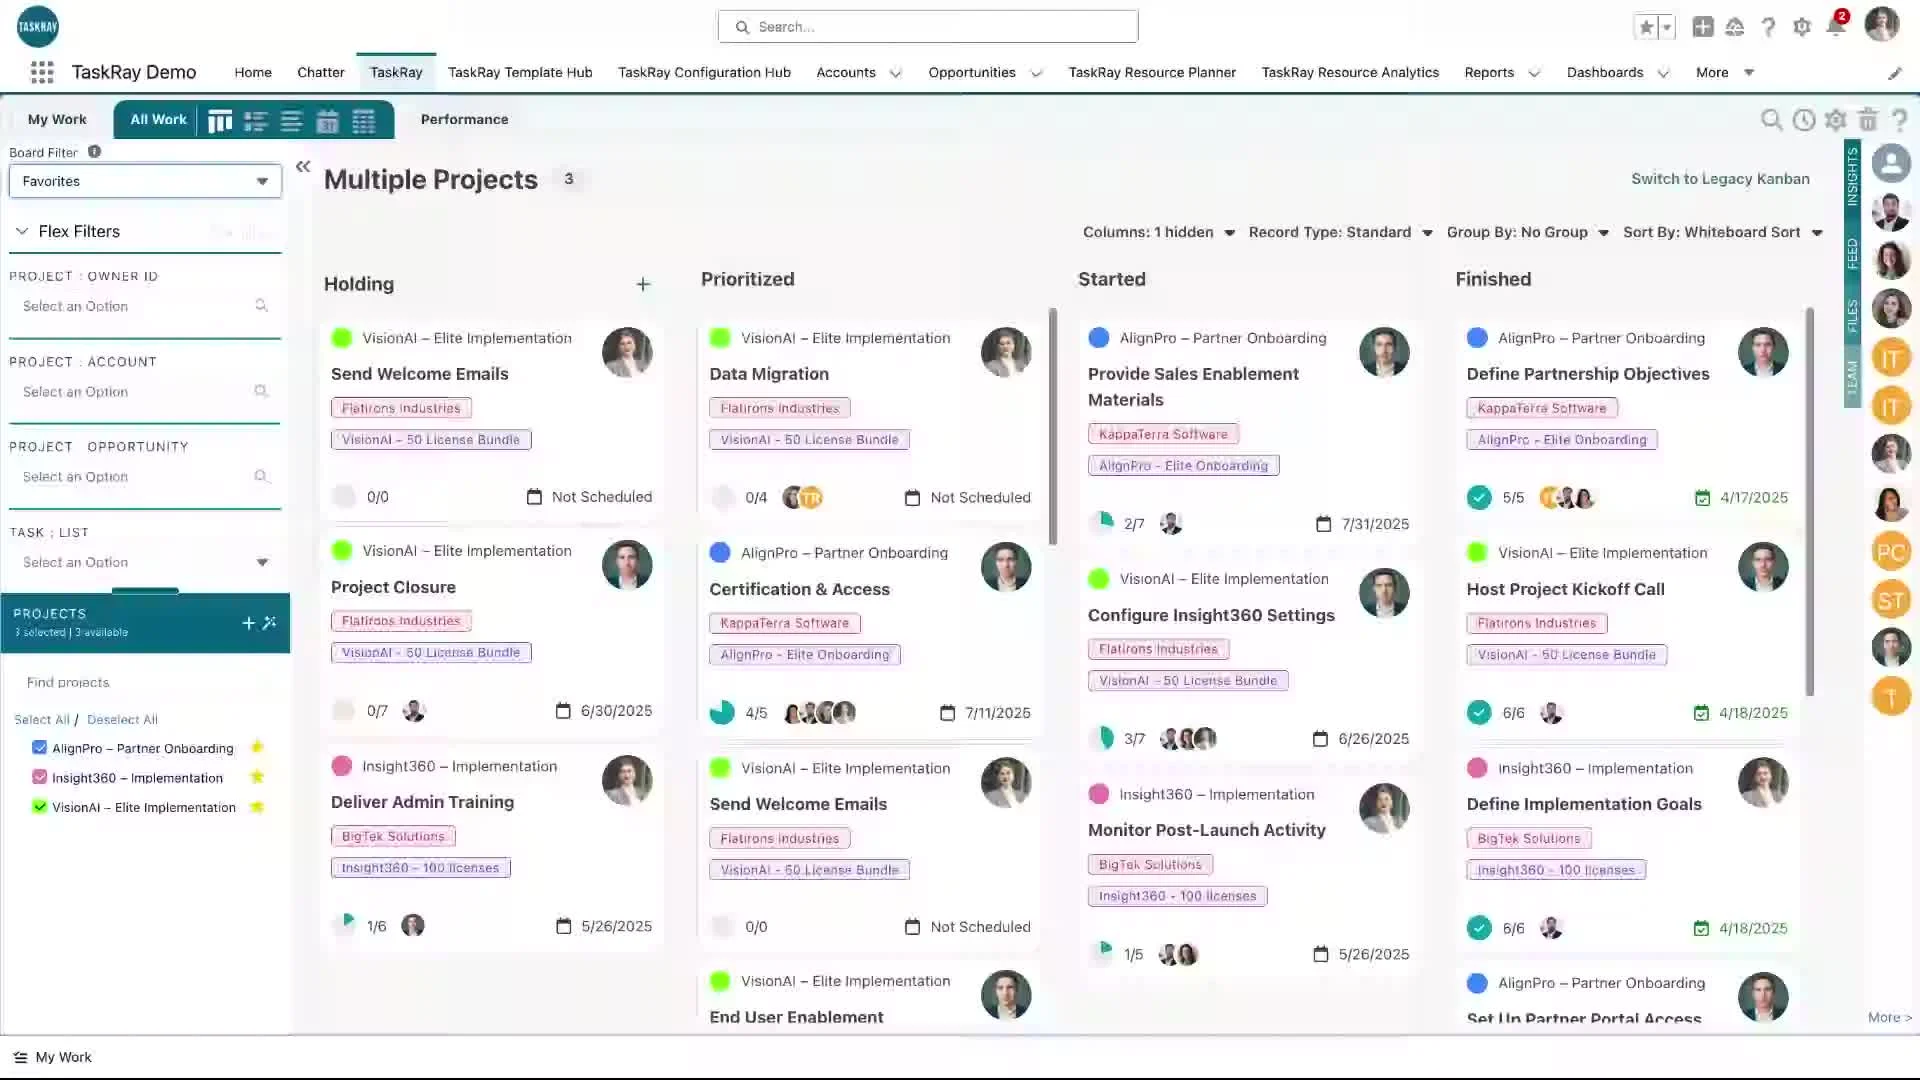The image size is (1920, 1080).
Task: Click Board Filter info icon
Action: click(x=94, y=152)
